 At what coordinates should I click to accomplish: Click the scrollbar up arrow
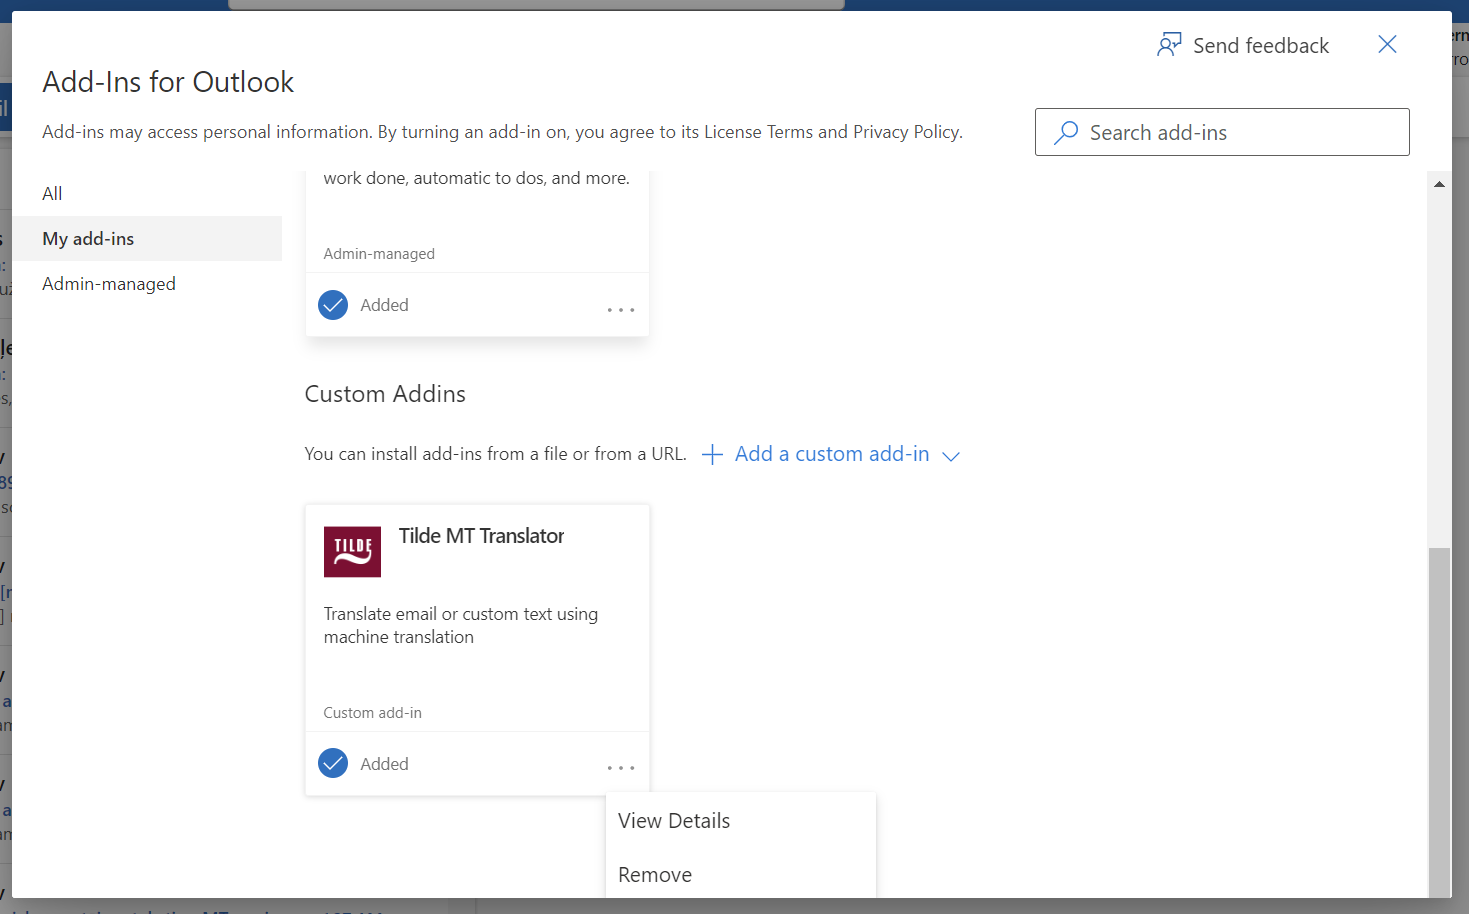tap(1439, 184)
